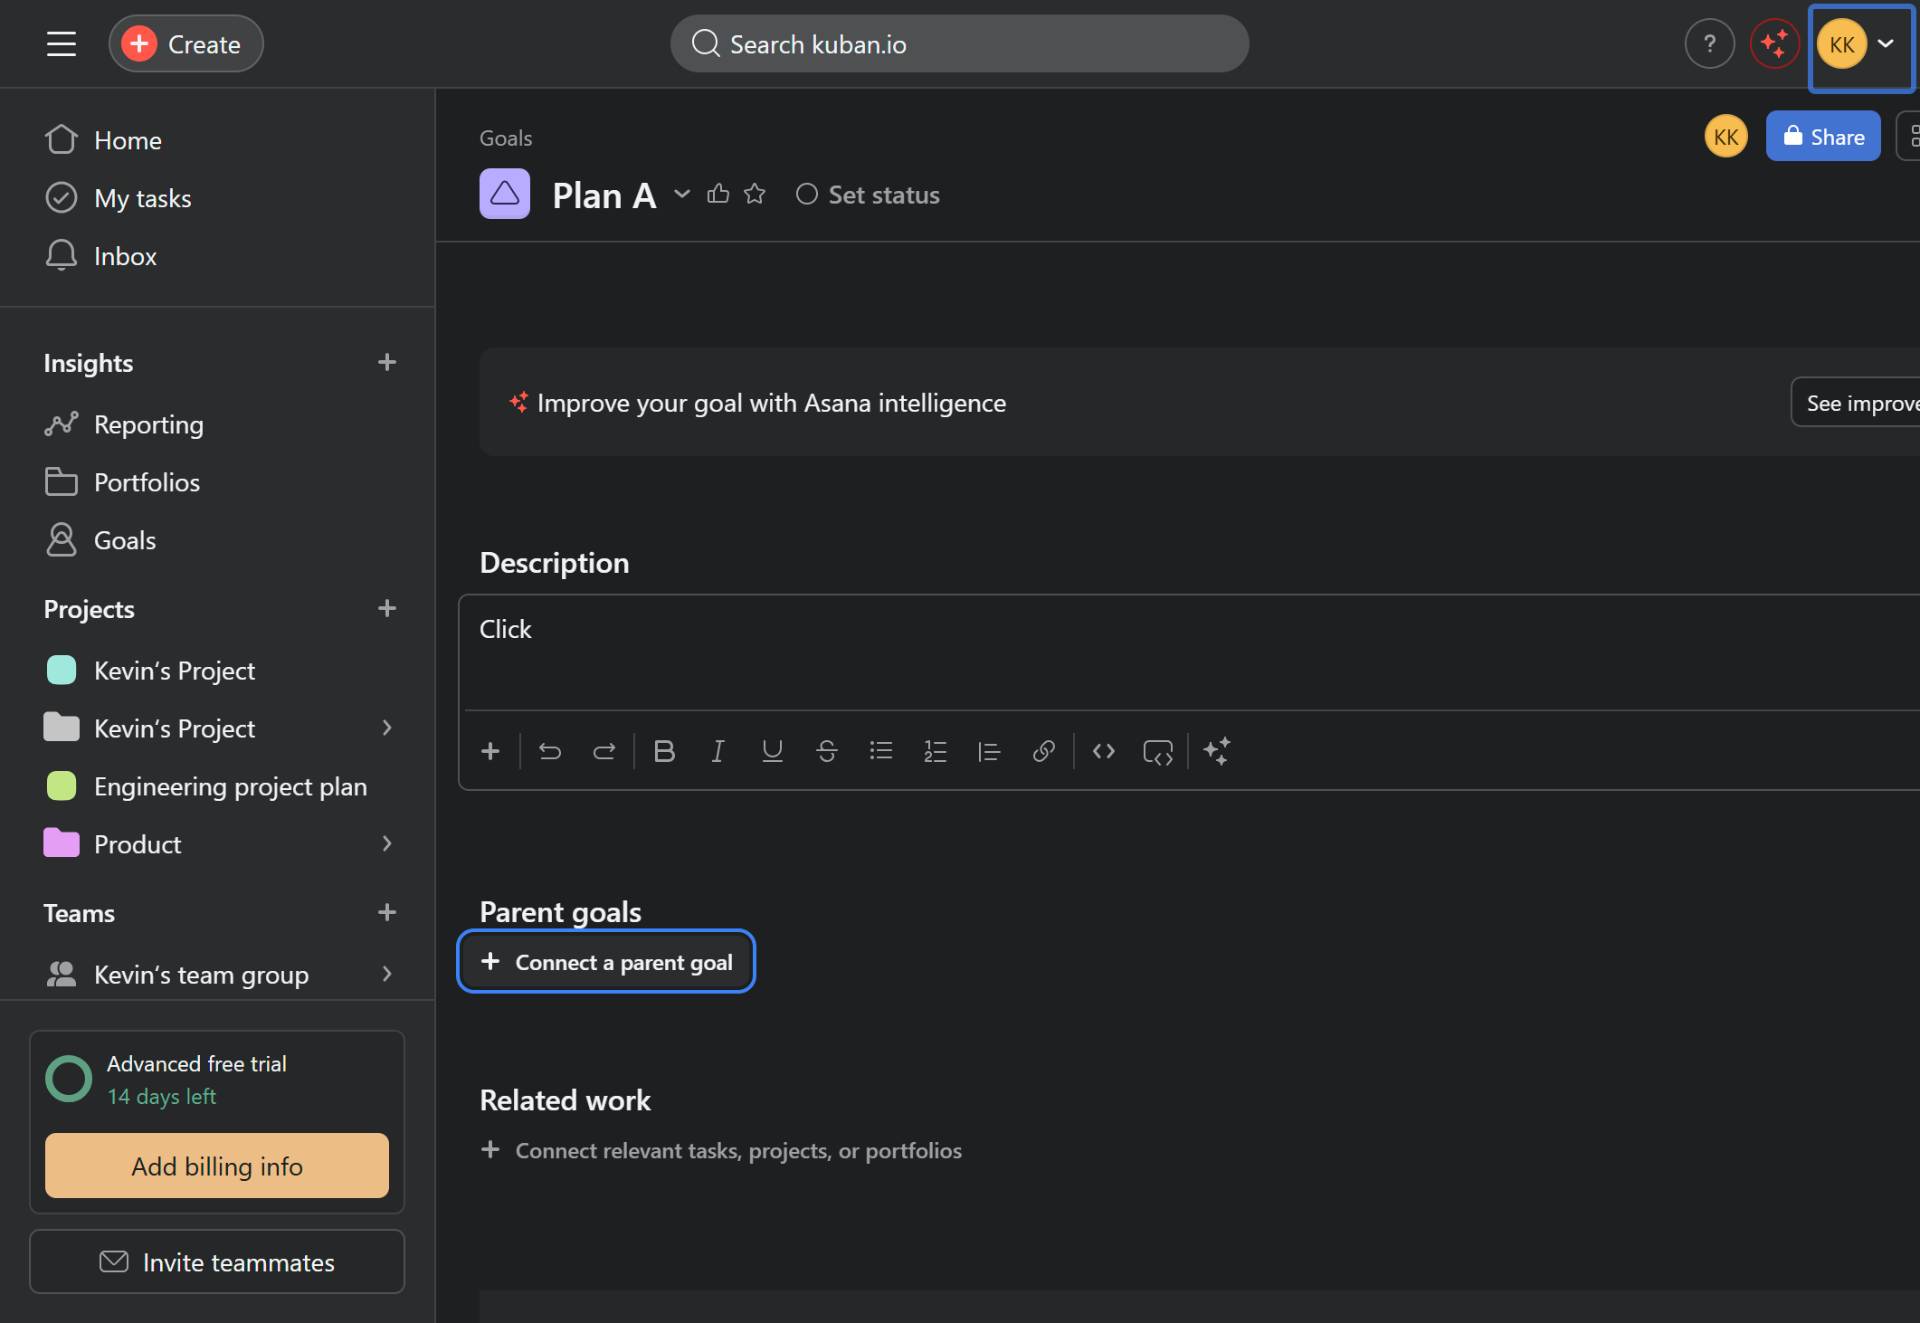
Task: Expand the Product folder chevron
Action: (x=387, y=844)
